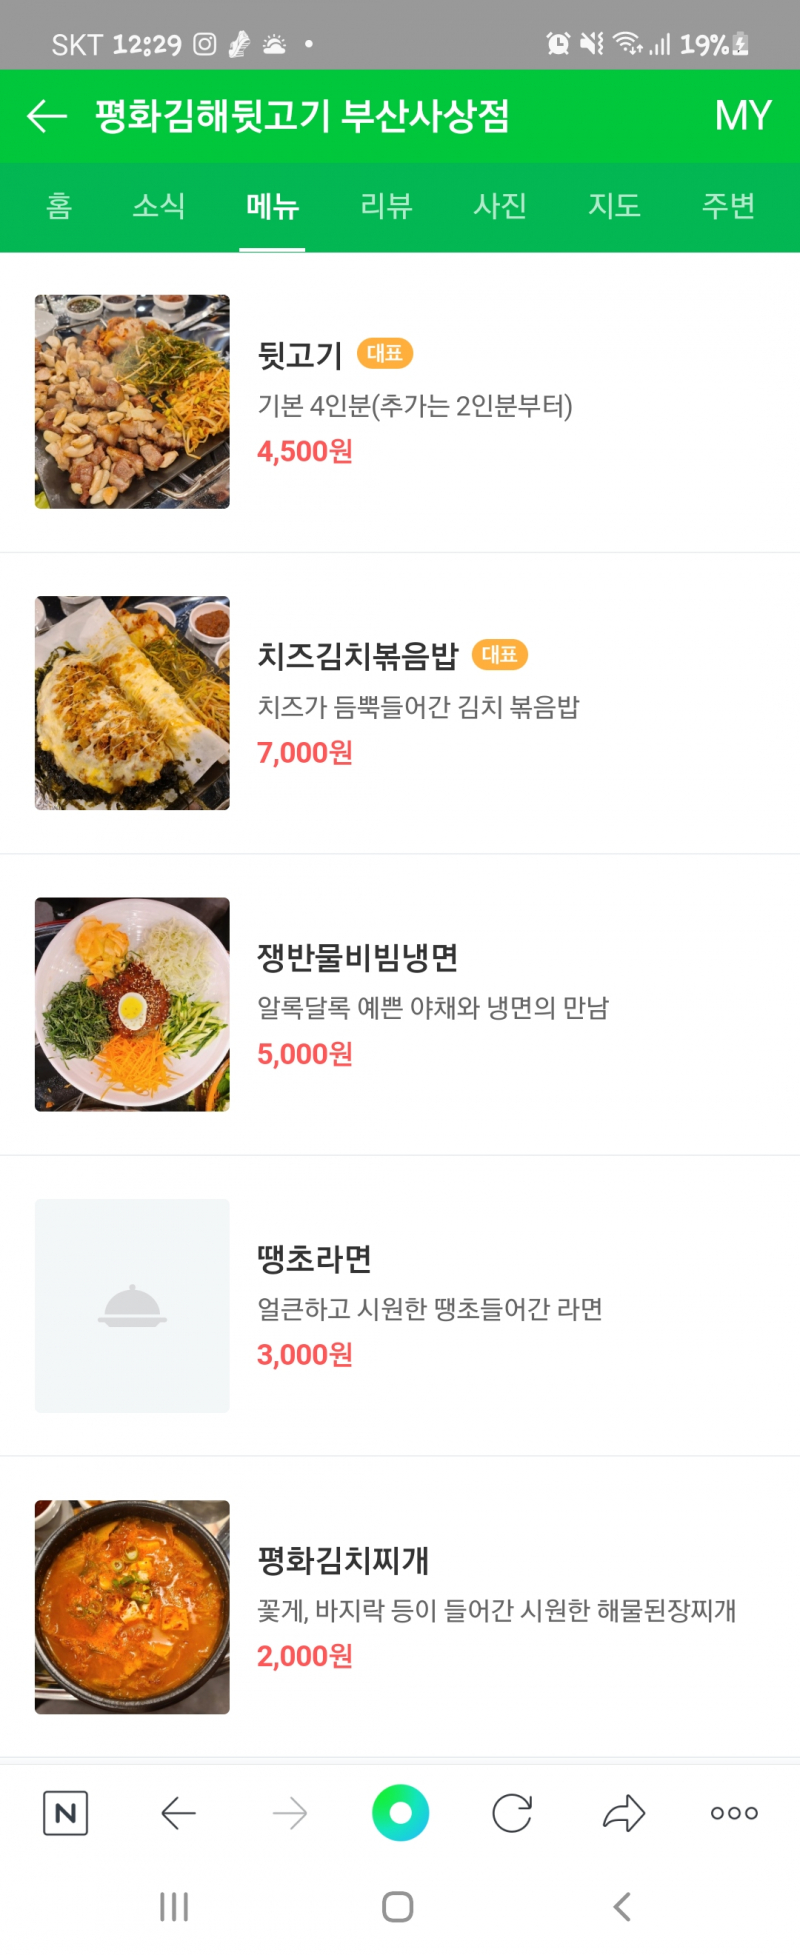
Task: Tap the back arrow in green header
Action: (x=46, y=116)
